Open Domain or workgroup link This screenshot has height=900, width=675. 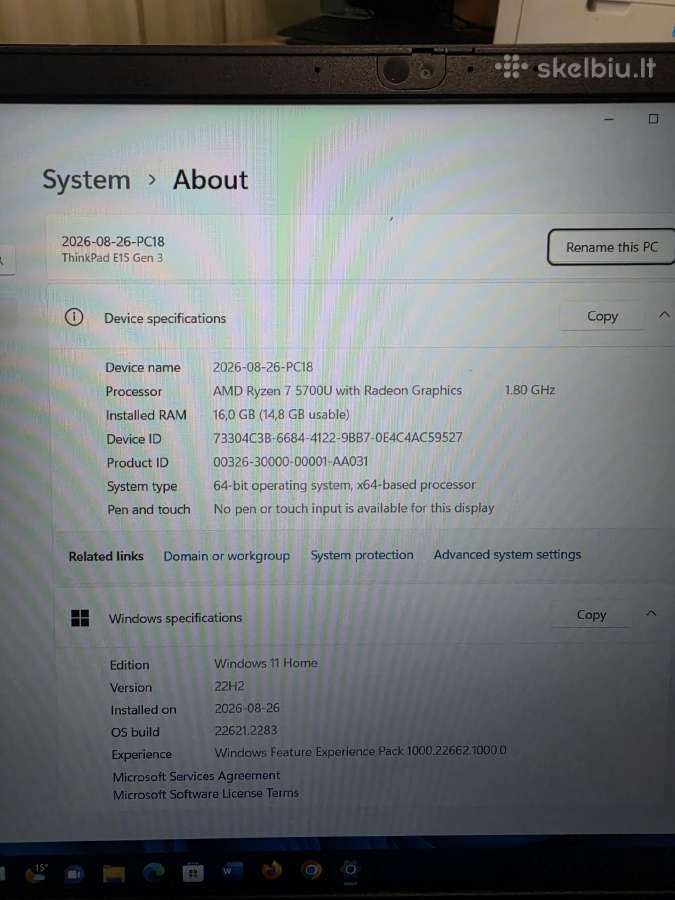tap(227, 556)
